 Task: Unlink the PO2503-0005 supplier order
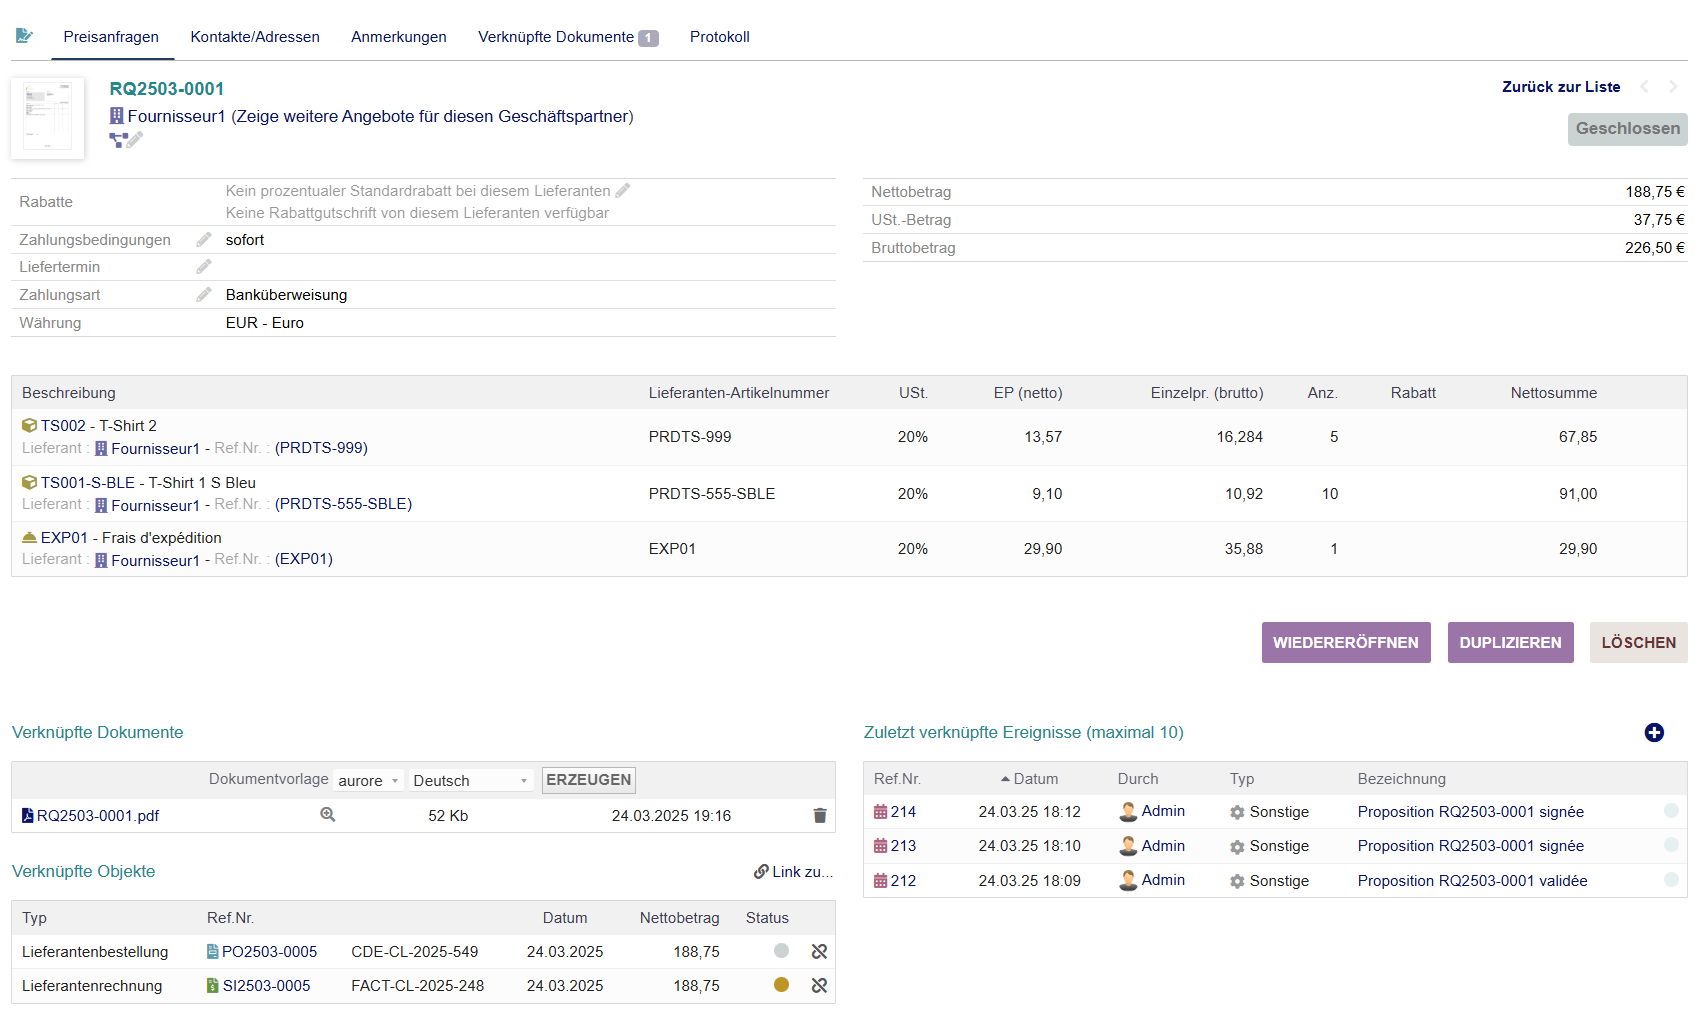[819, 952]
